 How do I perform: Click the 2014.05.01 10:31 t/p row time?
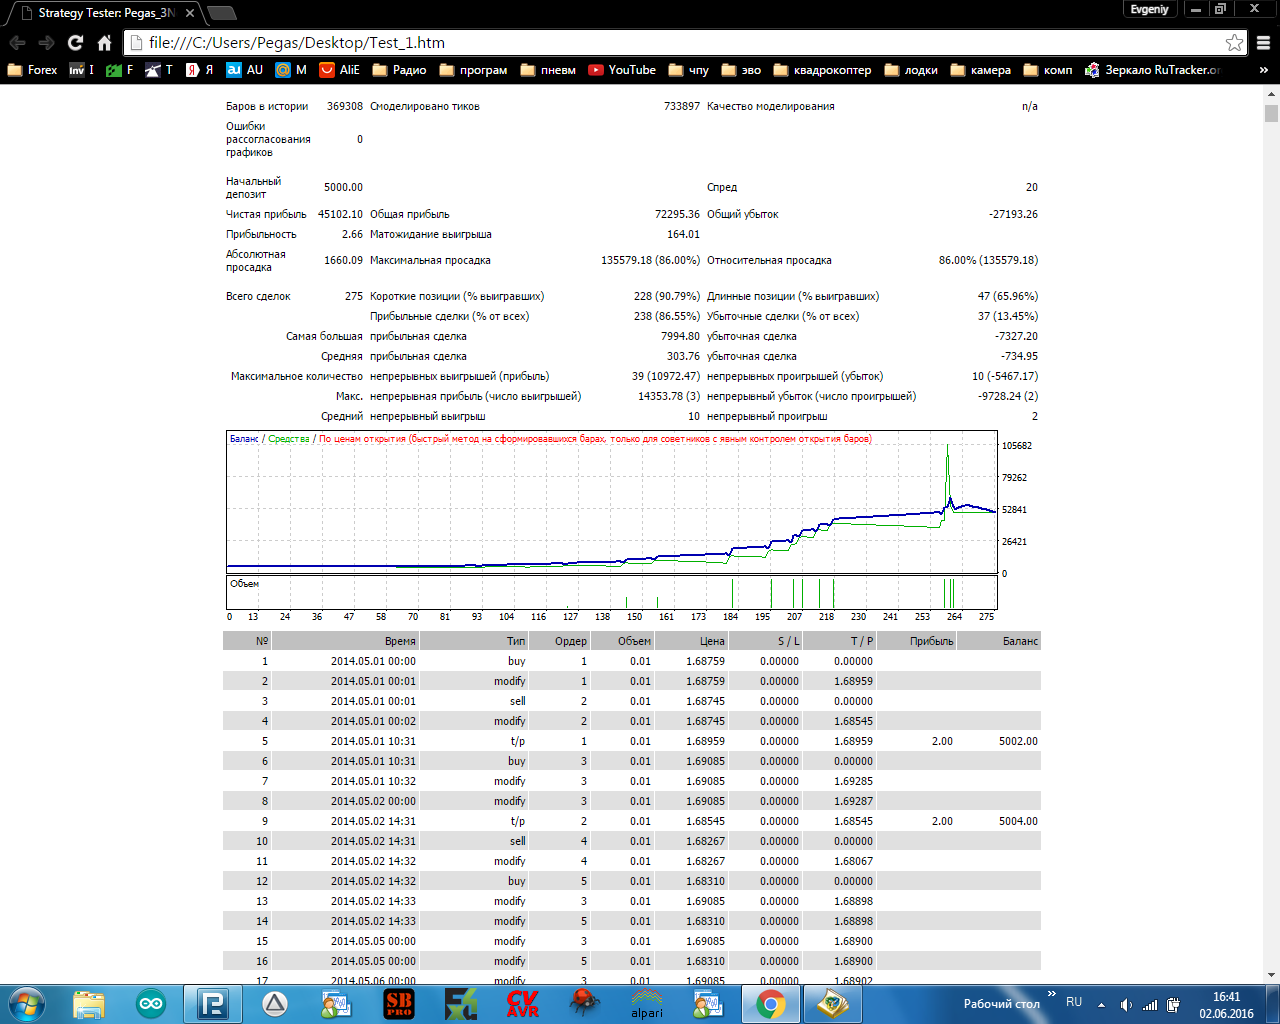tap(373, 741)
